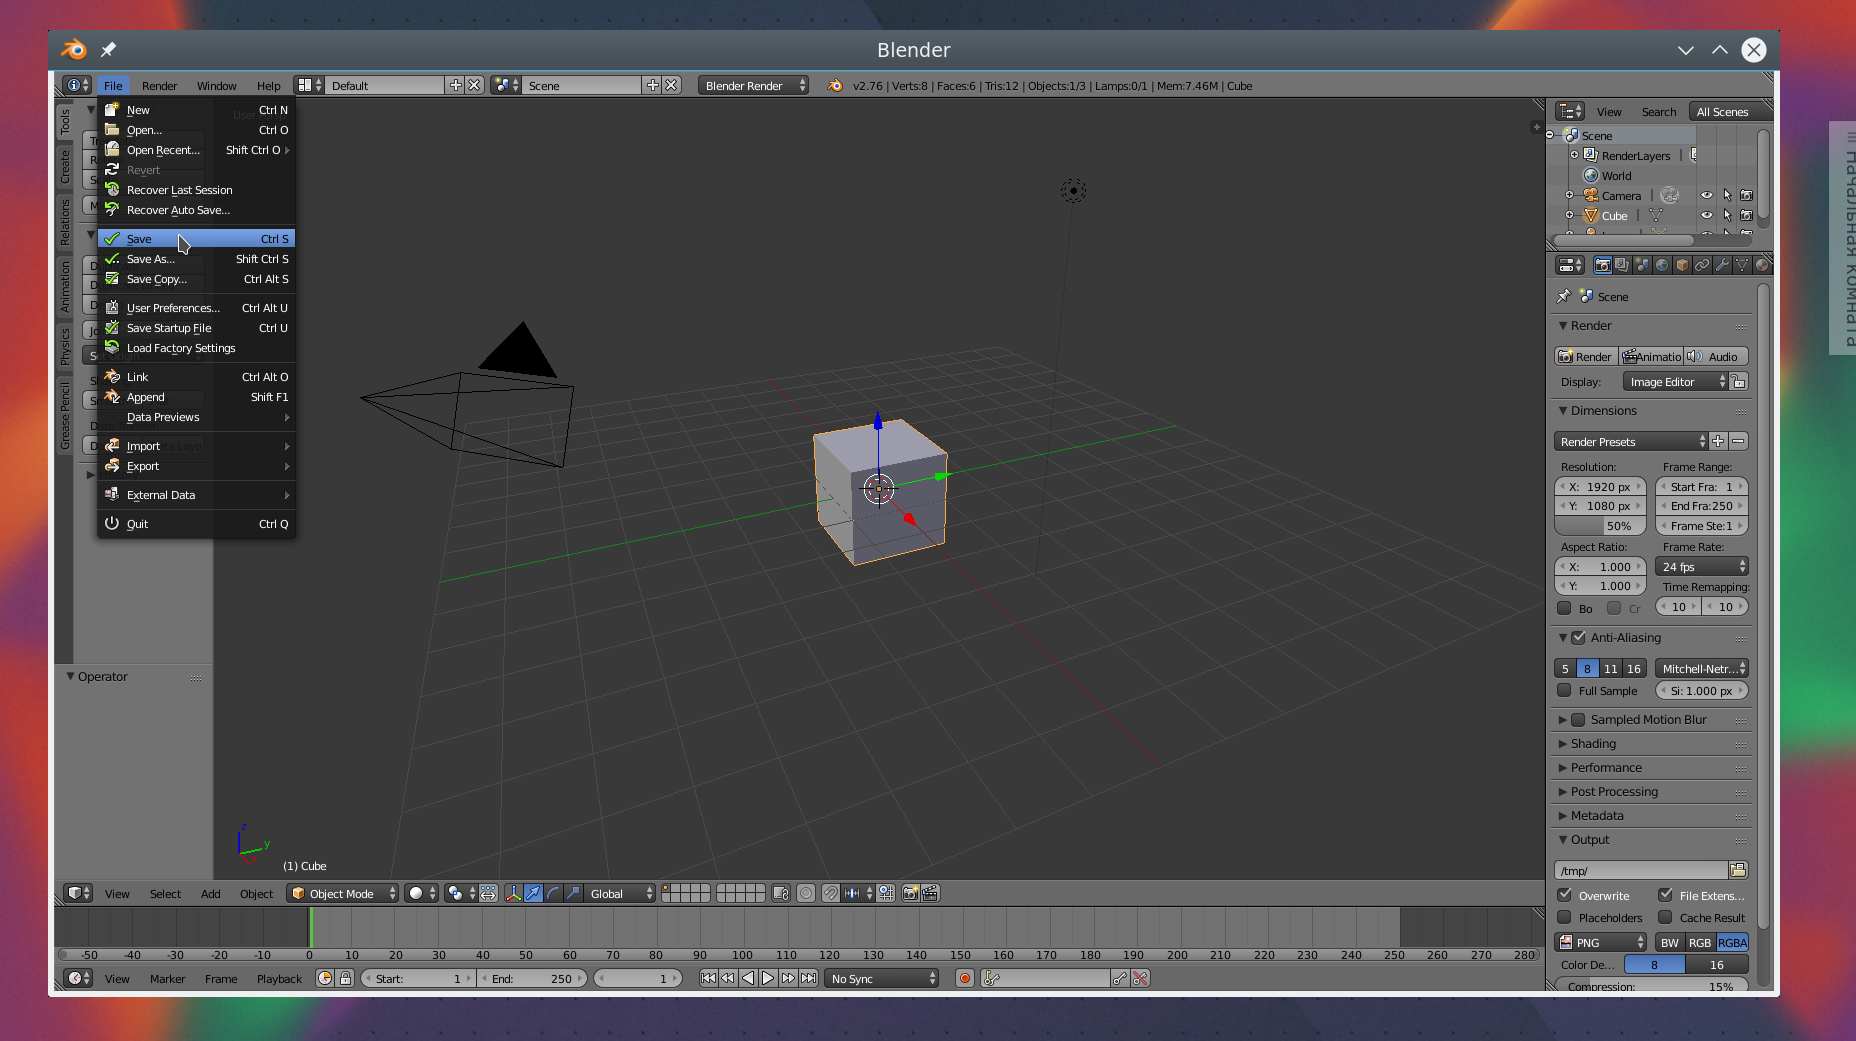Open the PNG file format dropdown
Viewport: 1856px width, 1041px height.
coord(1601,943)
